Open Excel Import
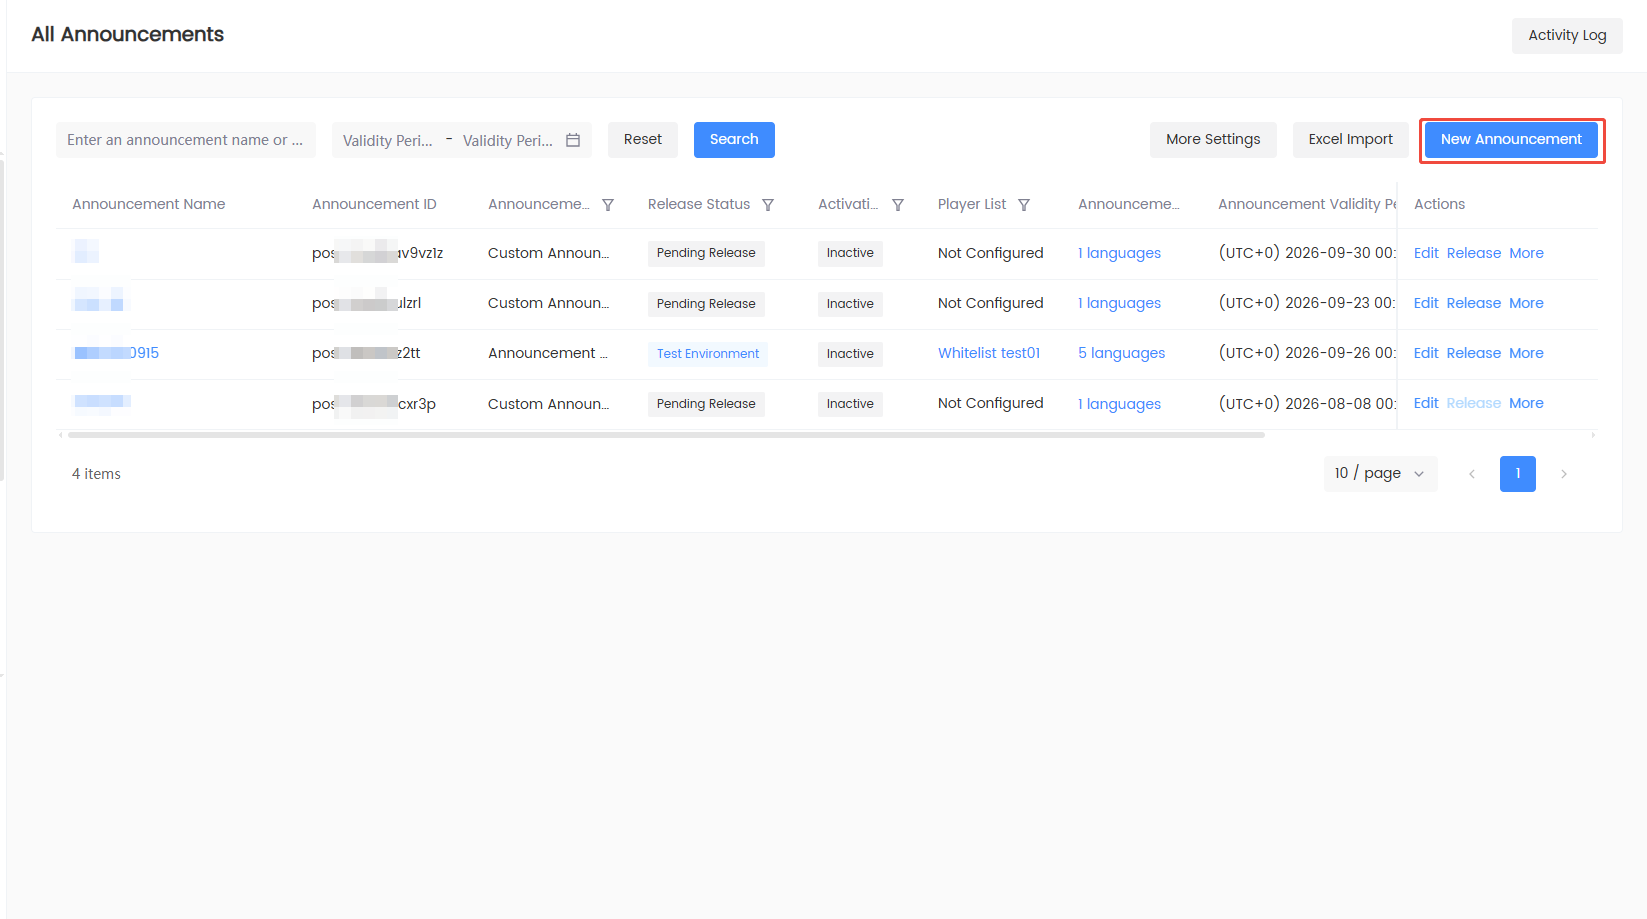1647x919 pixels. [1350, 140]
